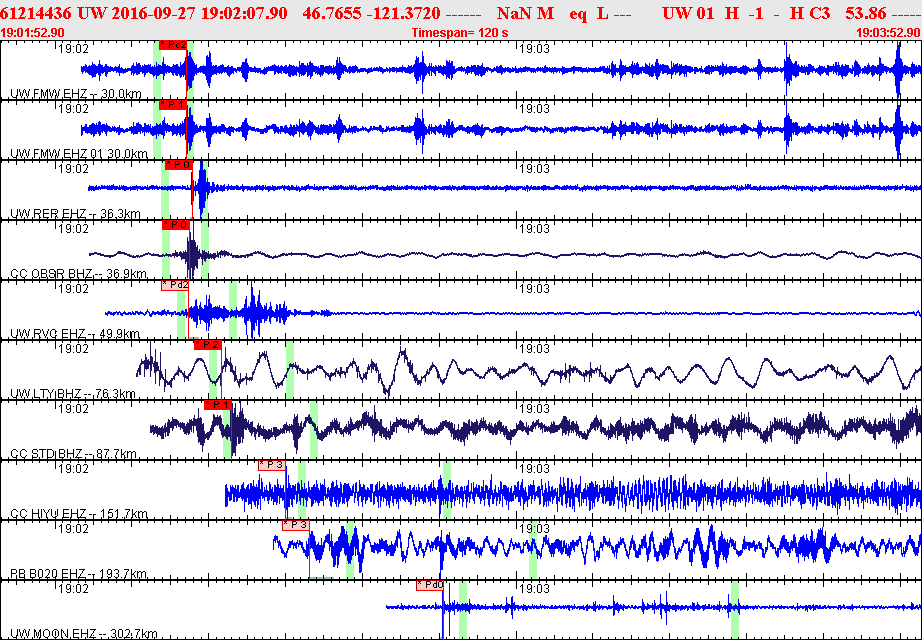The height and width of the screenshot is (640, 922).
Task: Select the P 3 pick flag on B020 EHZ
Action: (x=296, y=525)
